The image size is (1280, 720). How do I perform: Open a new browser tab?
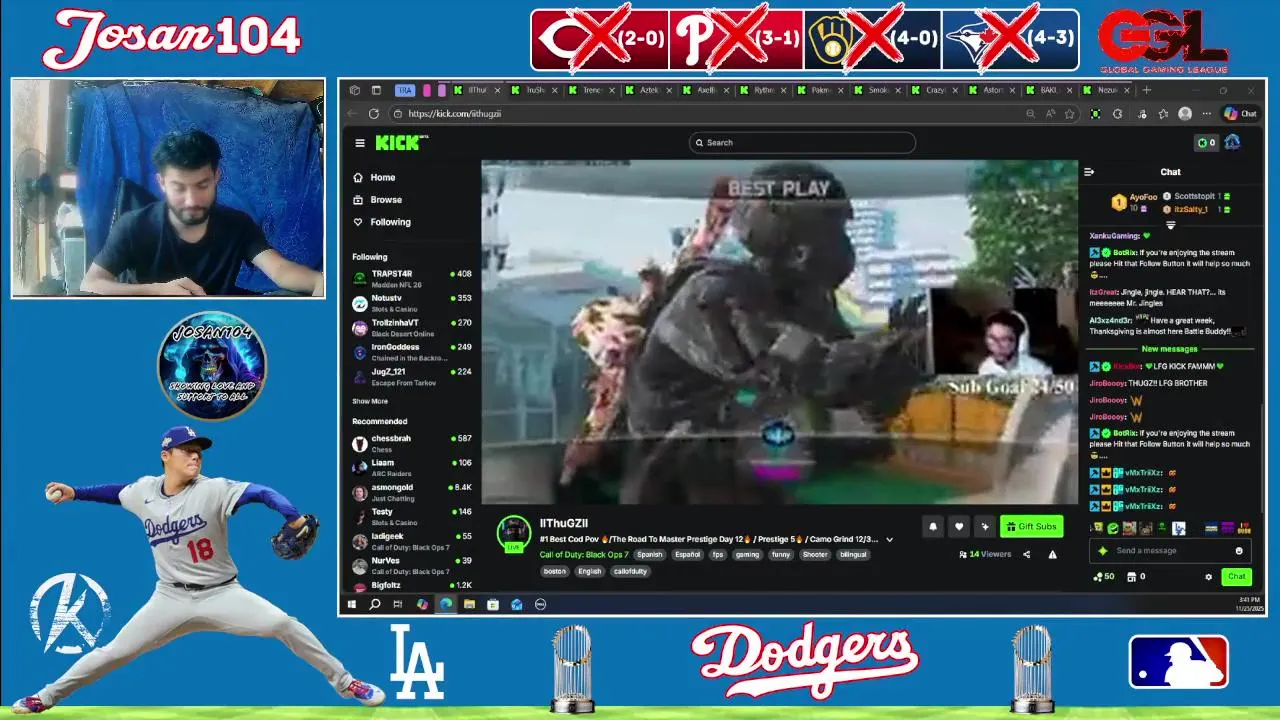[x=1147, y=90]
